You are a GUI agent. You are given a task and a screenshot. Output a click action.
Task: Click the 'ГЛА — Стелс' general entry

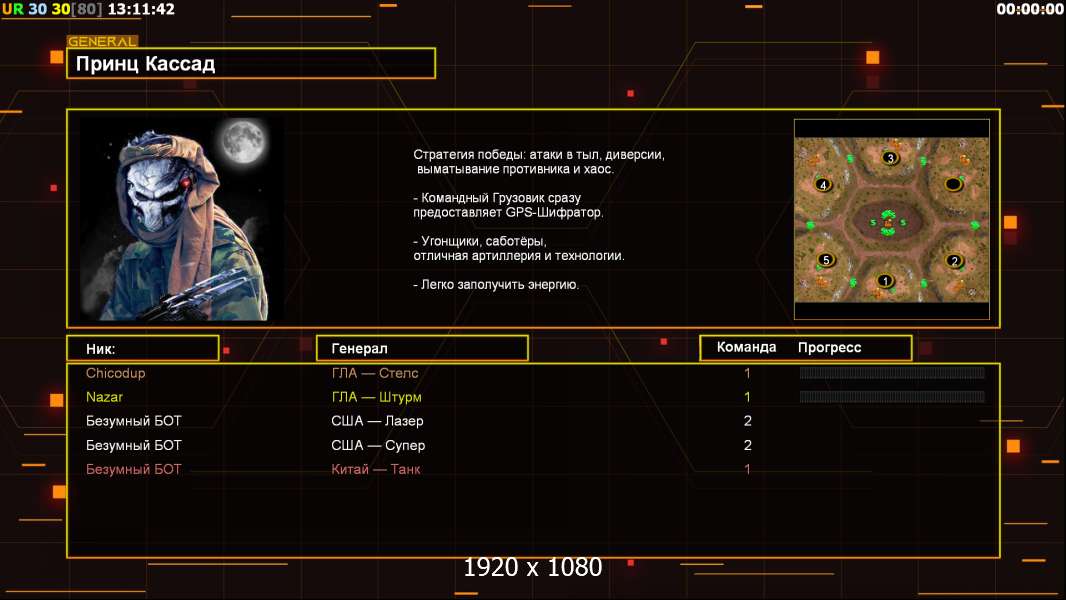tap(375, 373)
